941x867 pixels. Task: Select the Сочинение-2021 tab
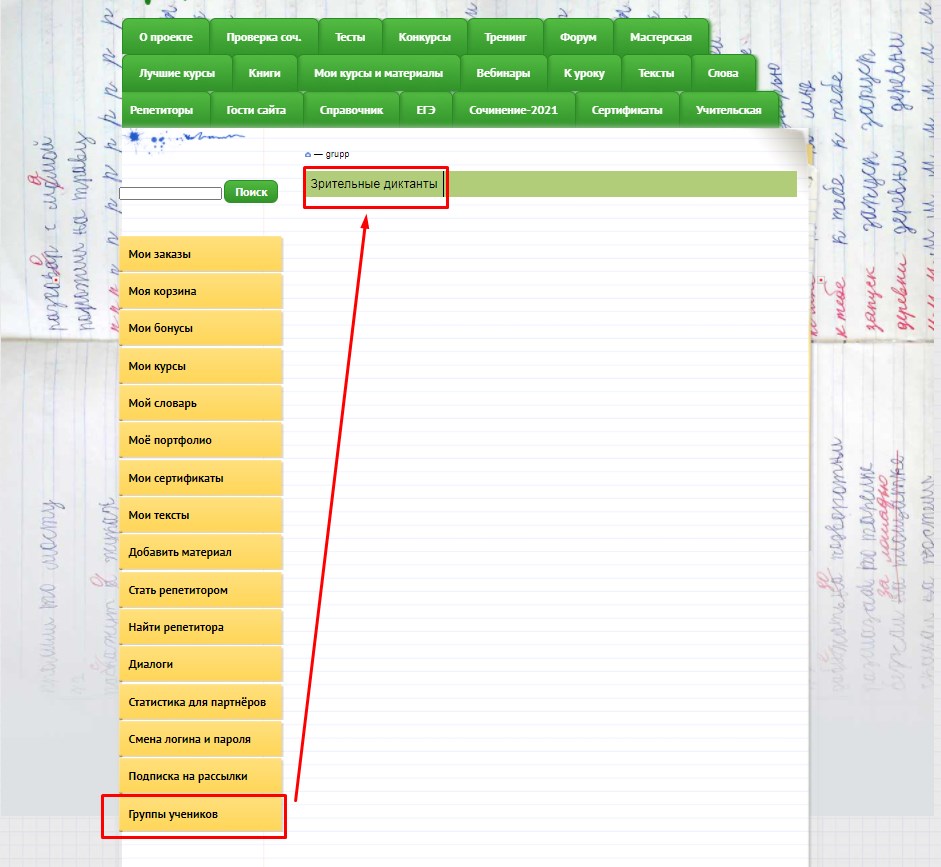[x=513, y=110]
